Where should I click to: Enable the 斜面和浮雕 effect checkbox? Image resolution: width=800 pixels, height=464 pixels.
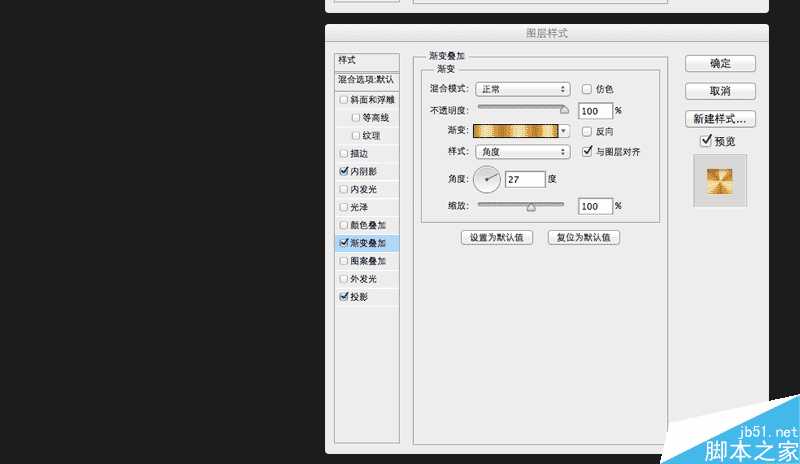(344, 100)
